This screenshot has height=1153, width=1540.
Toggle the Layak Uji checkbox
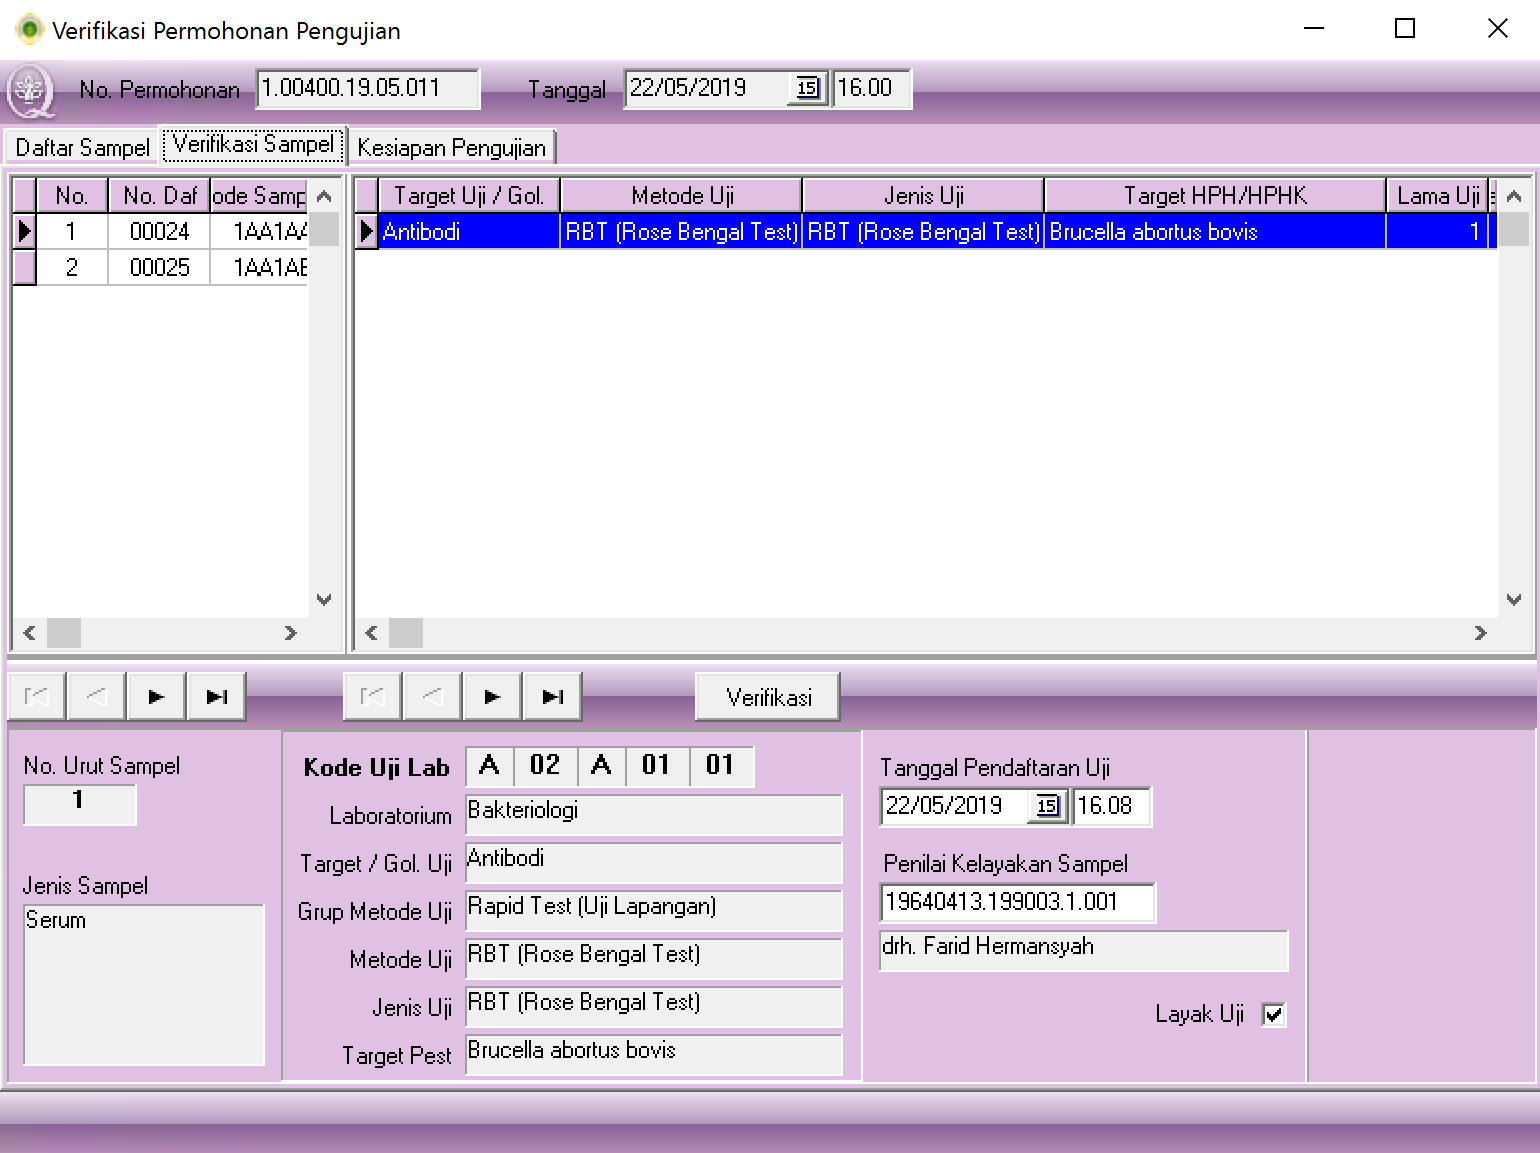click(x=1274, y=1015)
